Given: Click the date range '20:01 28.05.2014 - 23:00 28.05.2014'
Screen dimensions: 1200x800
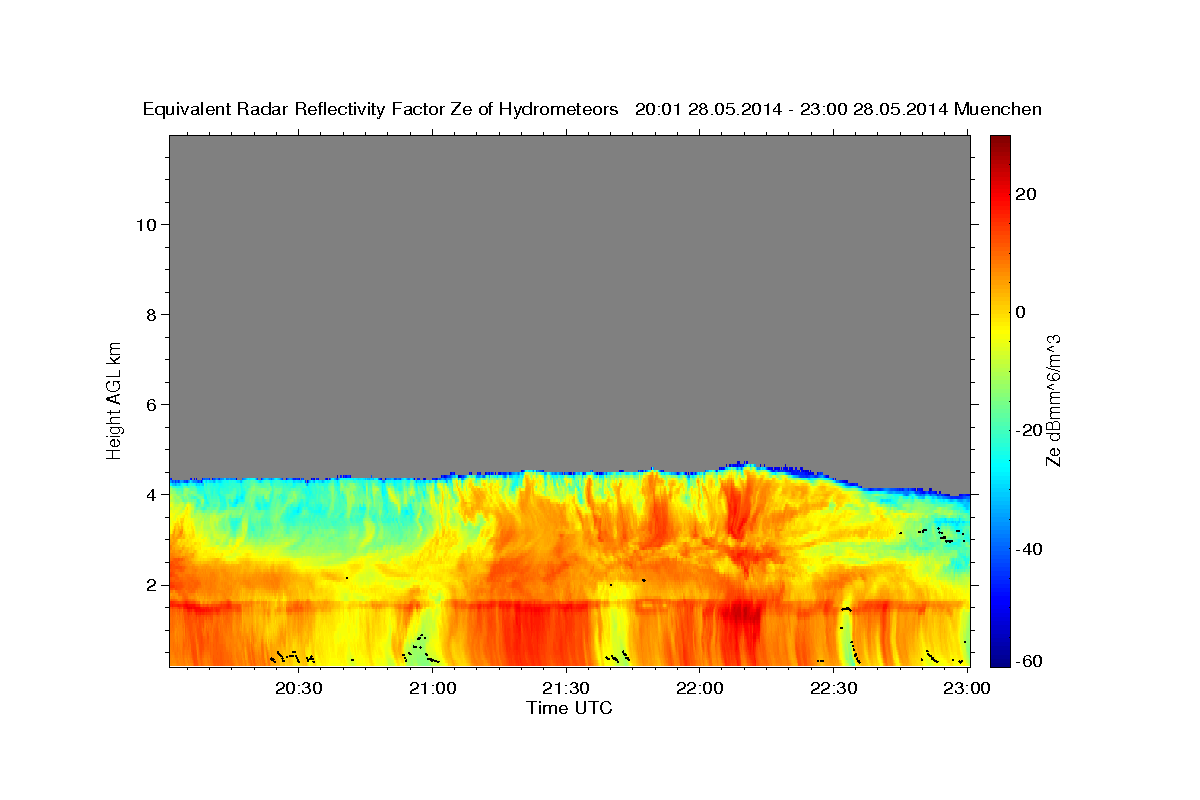Looking at the screenshot, I should [x=792, y=110].
